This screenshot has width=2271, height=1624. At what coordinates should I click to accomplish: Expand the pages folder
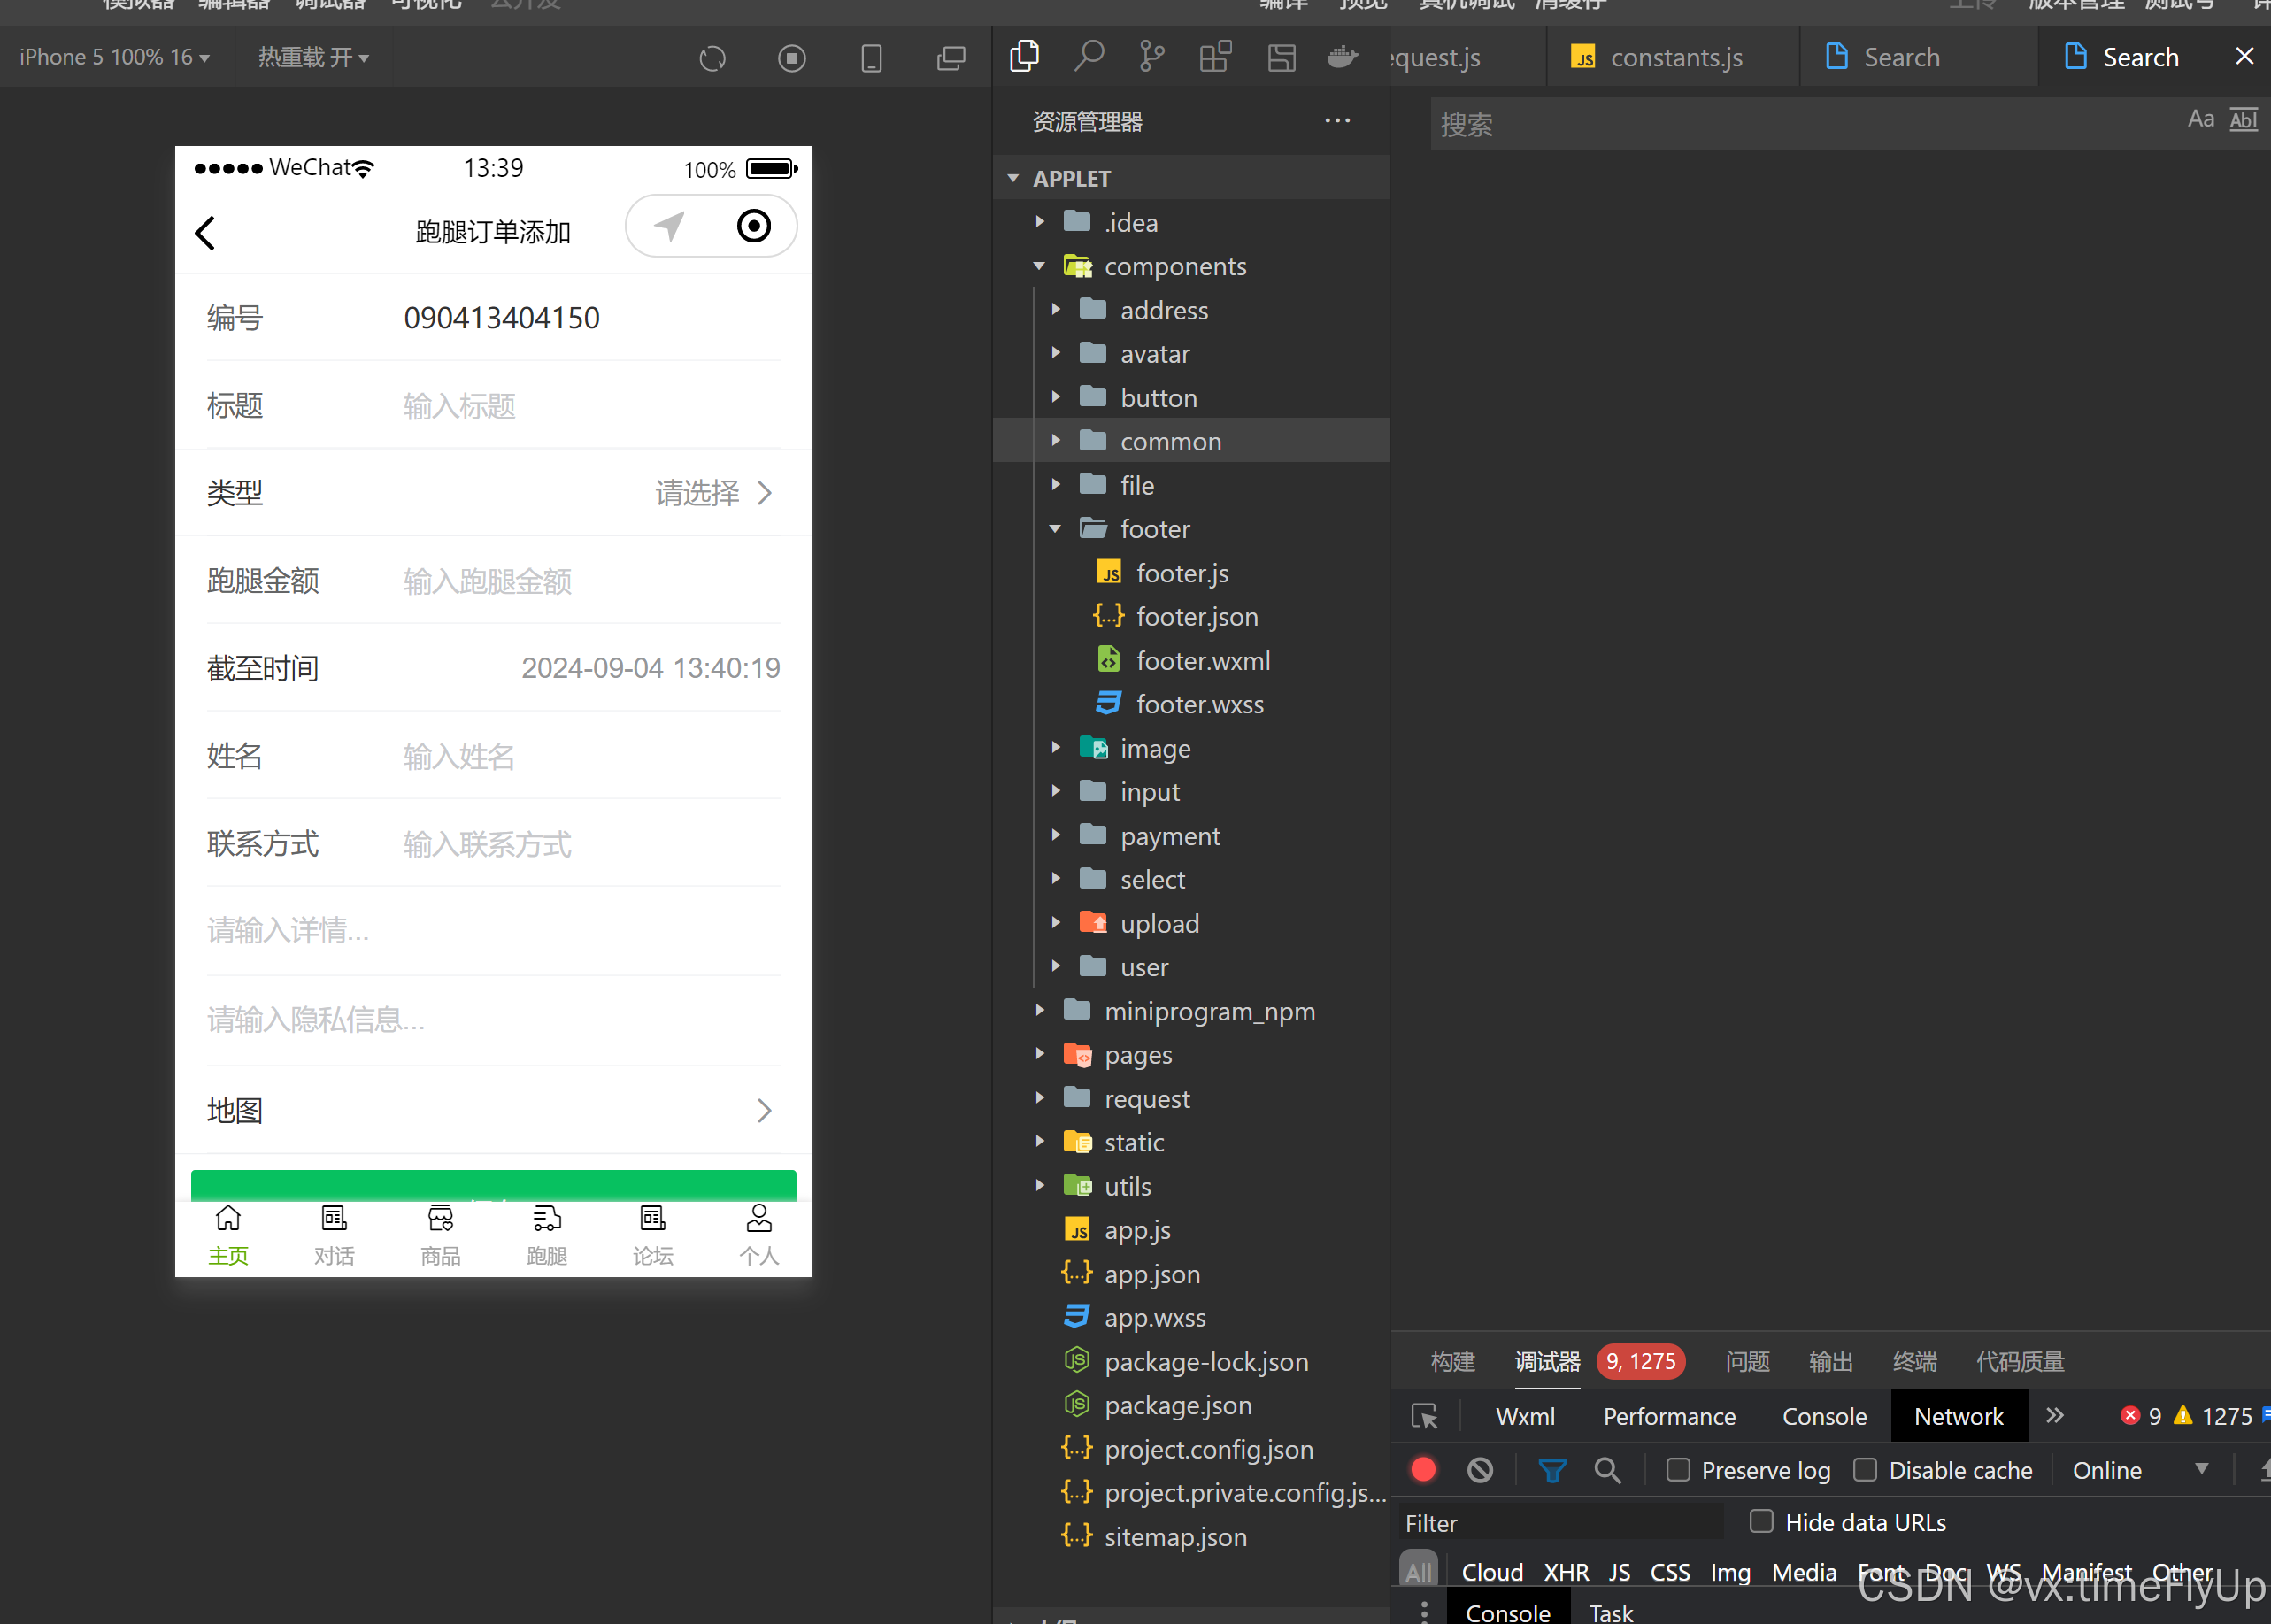(1137, 1055)
